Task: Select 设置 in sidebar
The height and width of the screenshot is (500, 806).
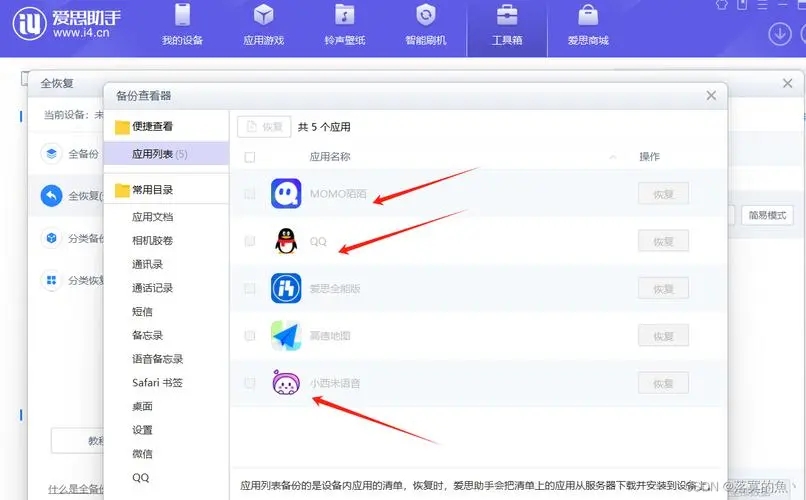Action: 142,430
